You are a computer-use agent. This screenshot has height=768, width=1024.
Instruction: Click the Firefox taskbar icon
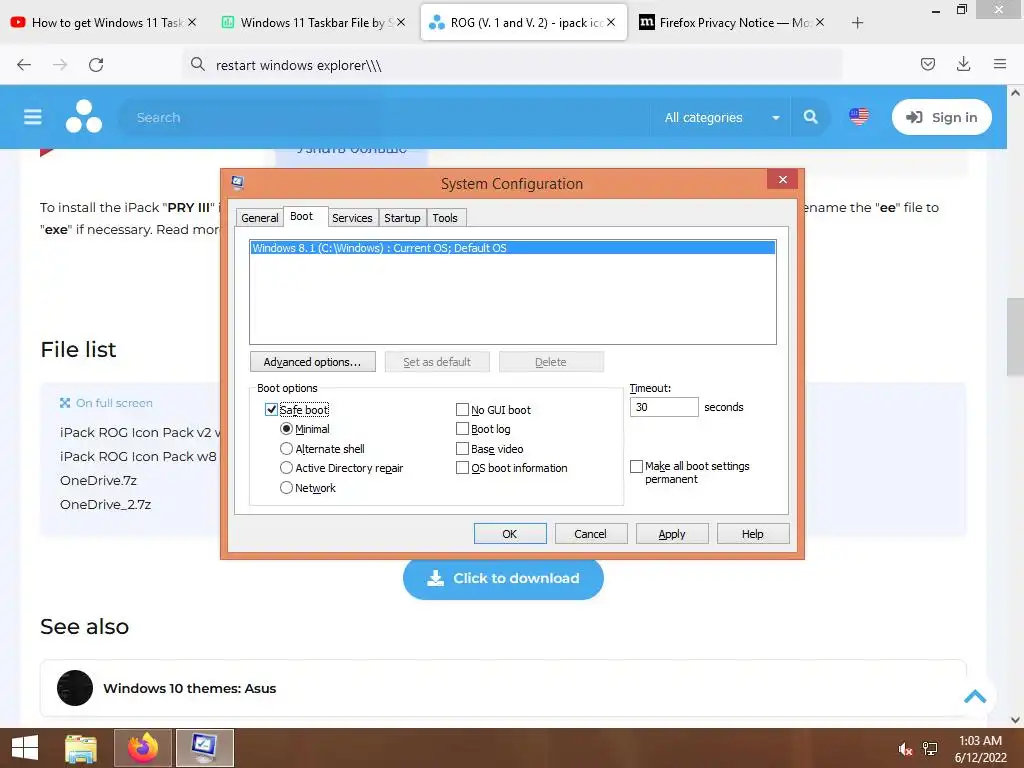tap(142, 748)
